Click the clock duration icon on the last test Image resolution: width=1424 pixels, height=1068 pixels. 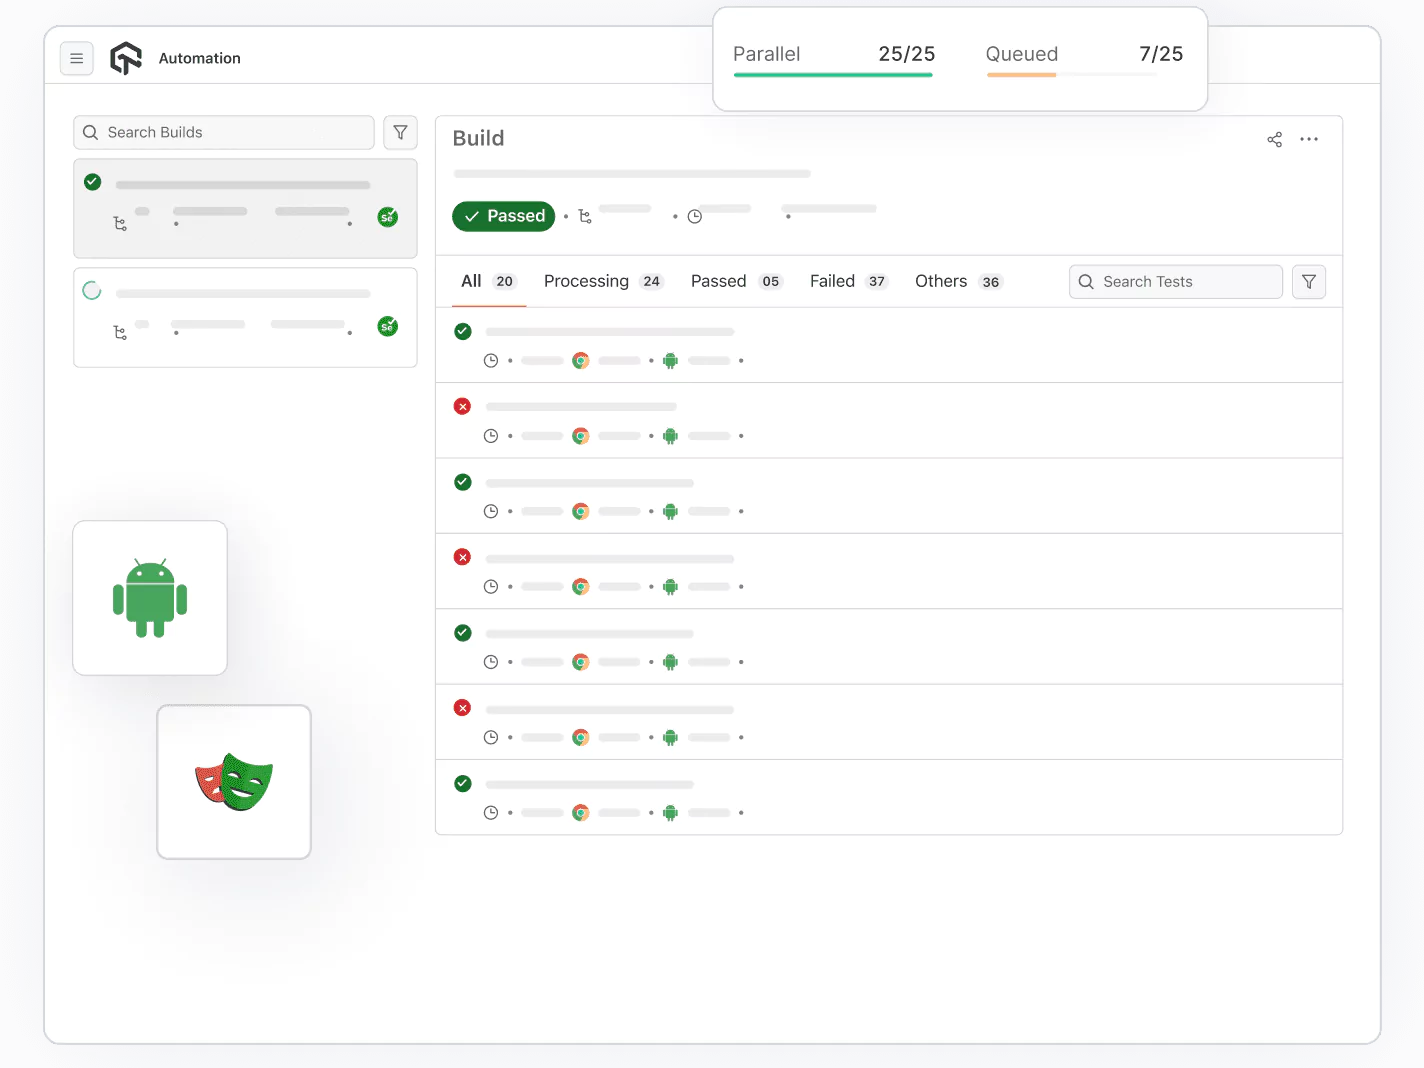[x=491, y=812]
